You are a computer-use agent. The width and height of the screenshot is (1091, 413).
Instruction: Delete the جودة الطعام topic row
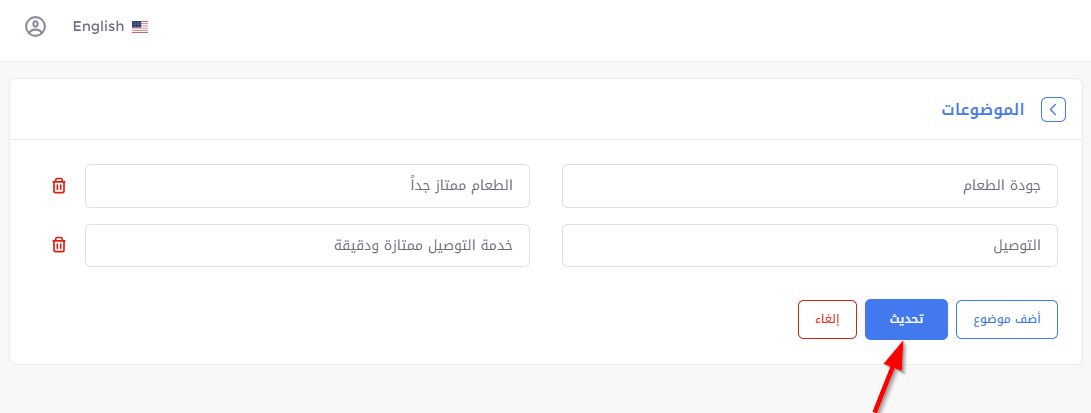click(x=59, y=186)
